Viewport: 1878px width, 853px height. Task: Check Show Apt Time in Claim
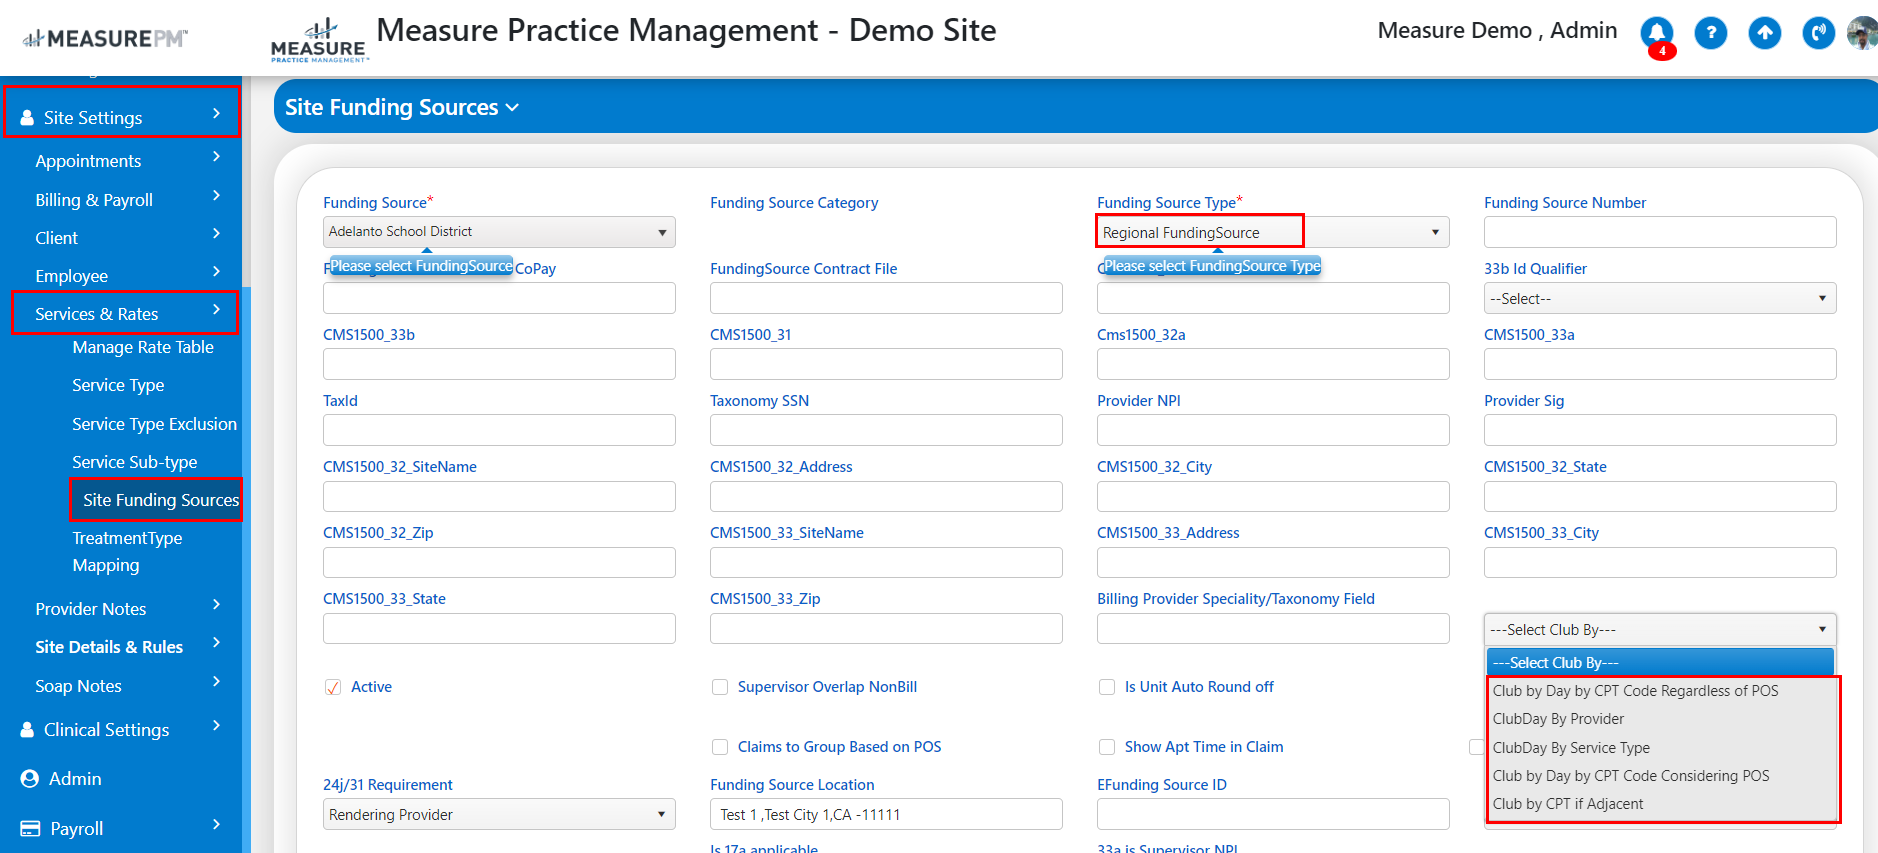(1107, 747)
